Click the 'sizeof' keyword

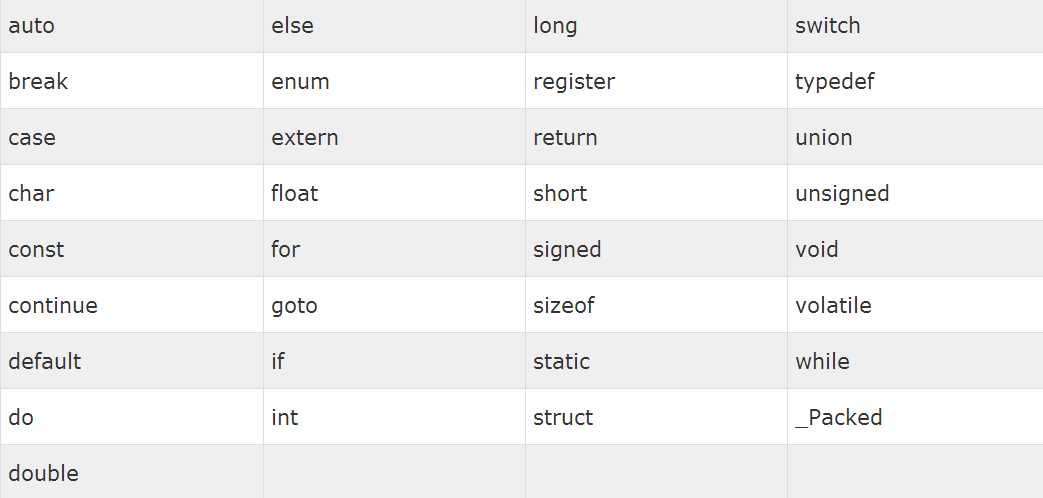pos(564,305)
